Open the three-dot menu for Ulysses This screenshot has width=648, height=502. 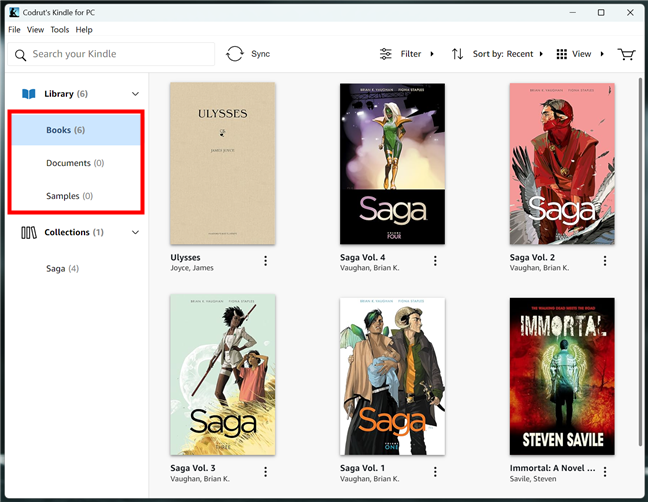pos(265,261)
